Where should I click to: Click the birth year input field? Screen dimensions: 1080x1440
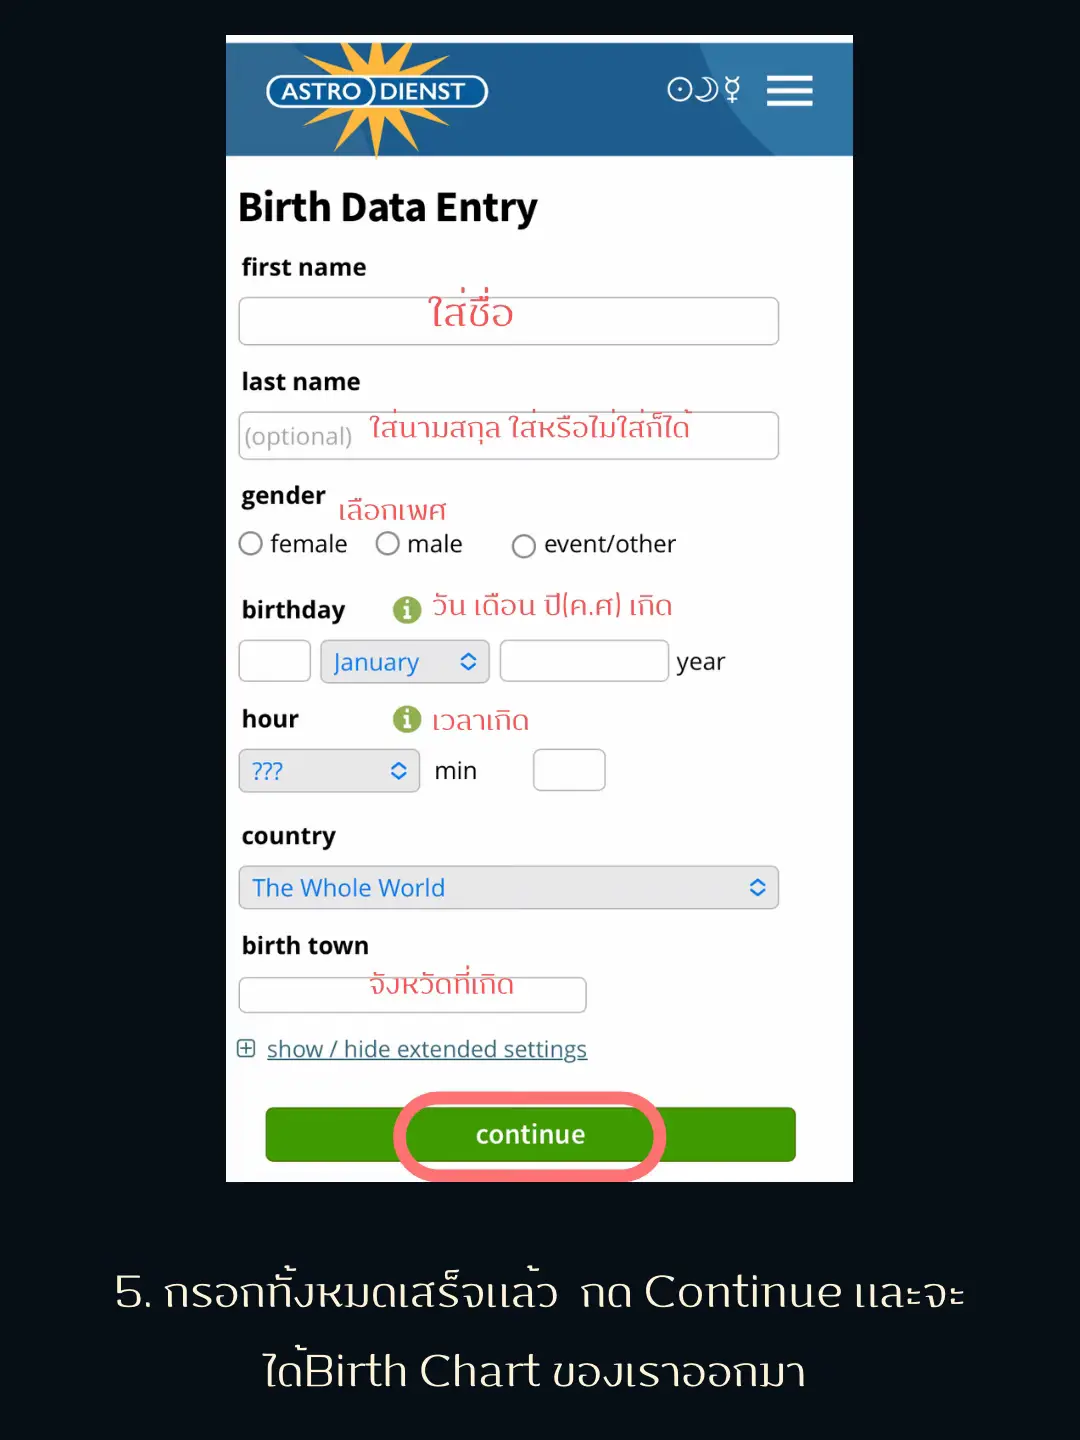point(584,662)
